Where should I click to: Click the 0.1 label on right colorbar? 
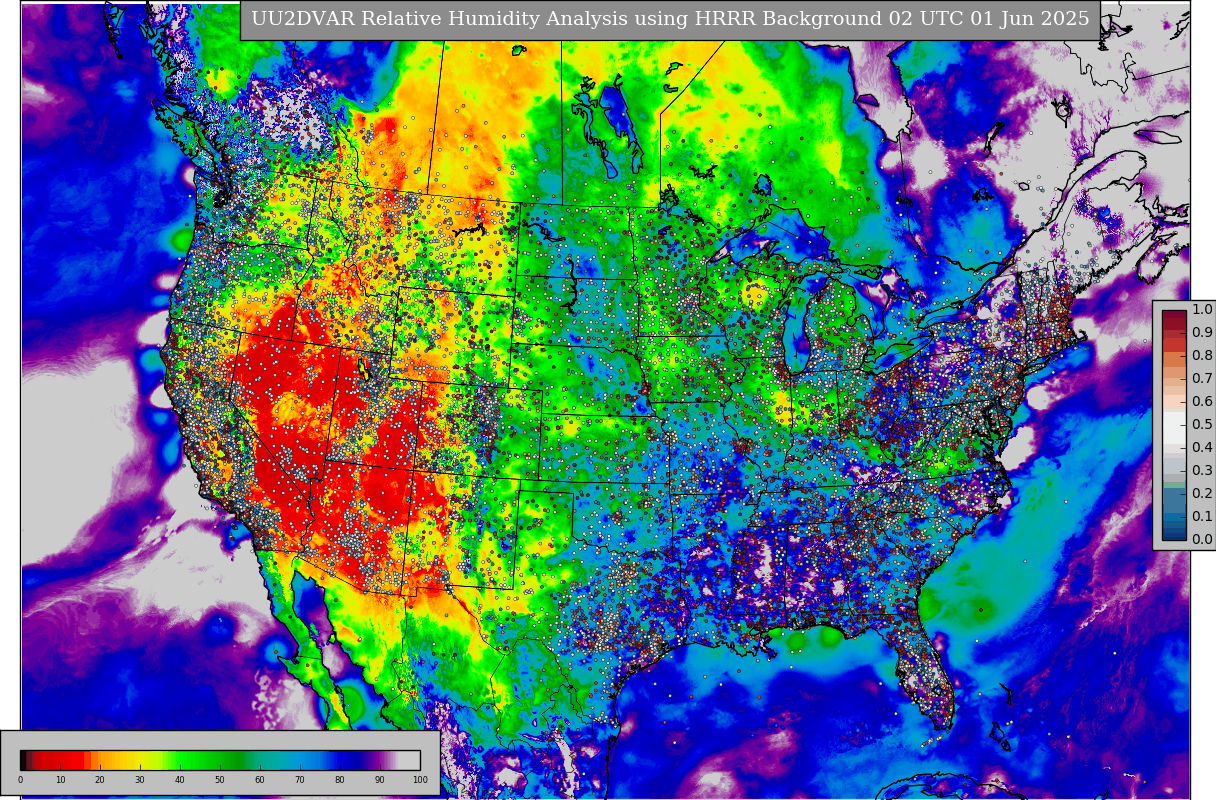coord(1203,516)
